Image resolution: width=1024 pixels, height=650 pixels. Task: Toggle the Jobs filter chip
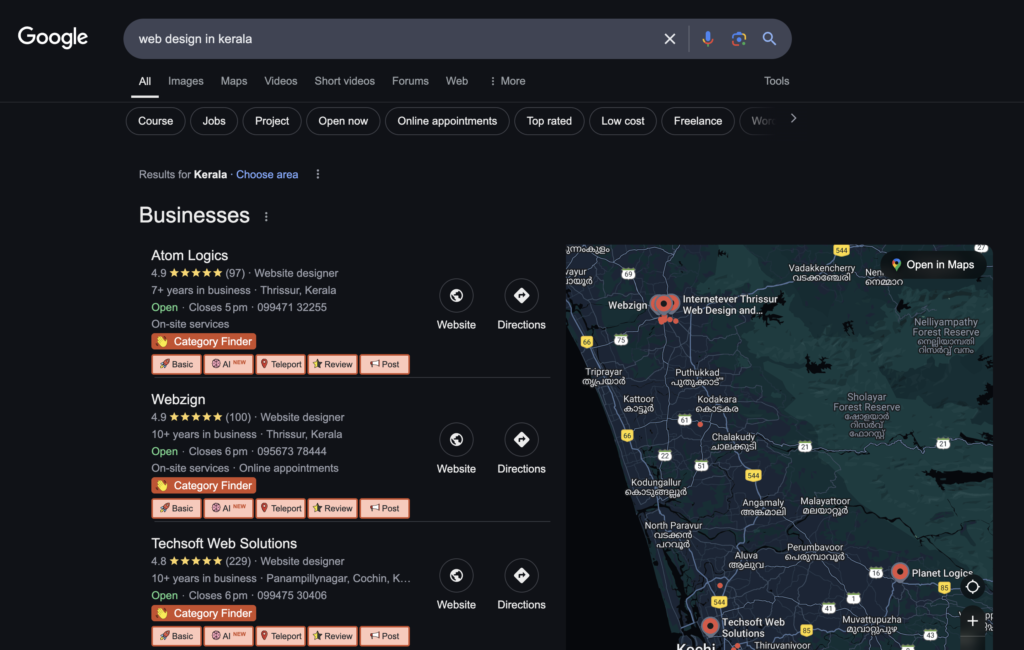click(214, 121)
